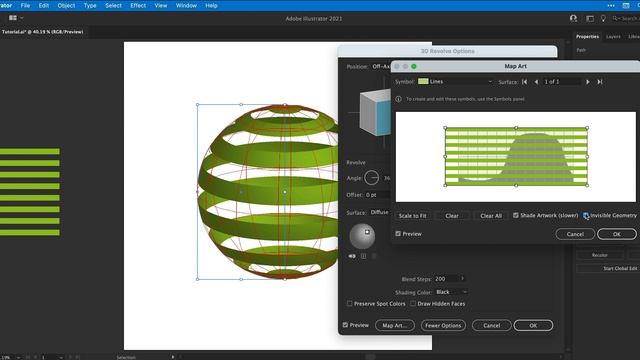Click the Map Art... button
Image resolution: width=640 pixels, height=360 pixels.
click(x=395, y=325)
